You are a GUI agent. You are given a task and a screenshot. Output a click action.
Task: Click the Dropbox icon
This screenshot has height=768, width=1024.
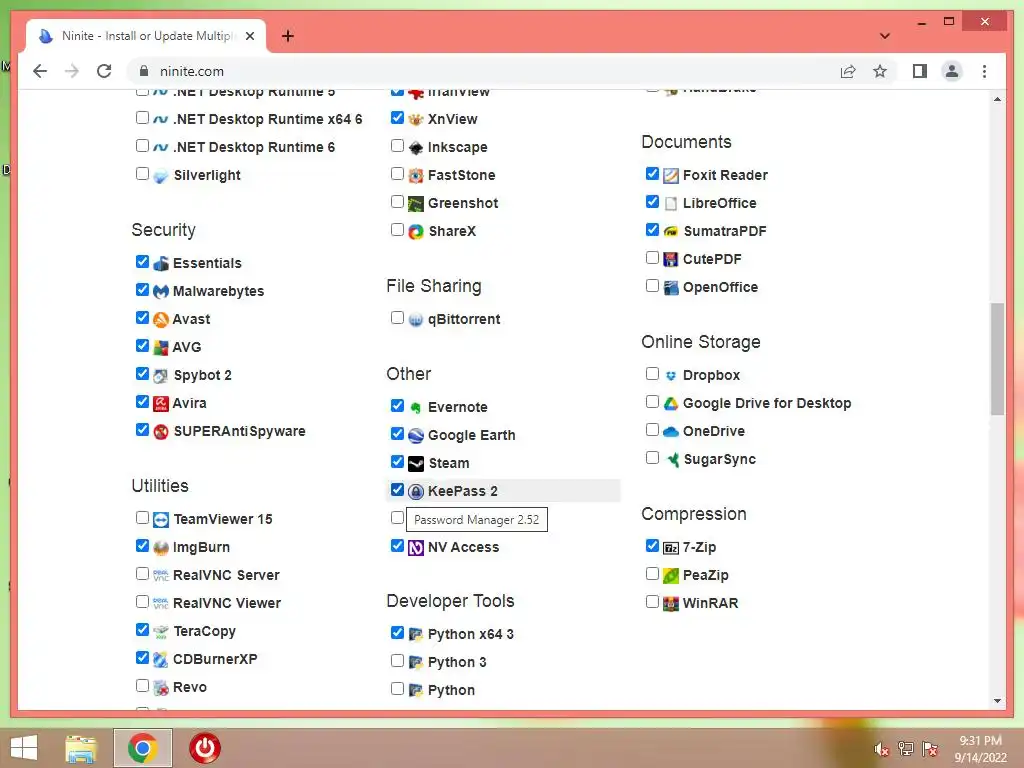pyautogui.click(x=671, y=376)
